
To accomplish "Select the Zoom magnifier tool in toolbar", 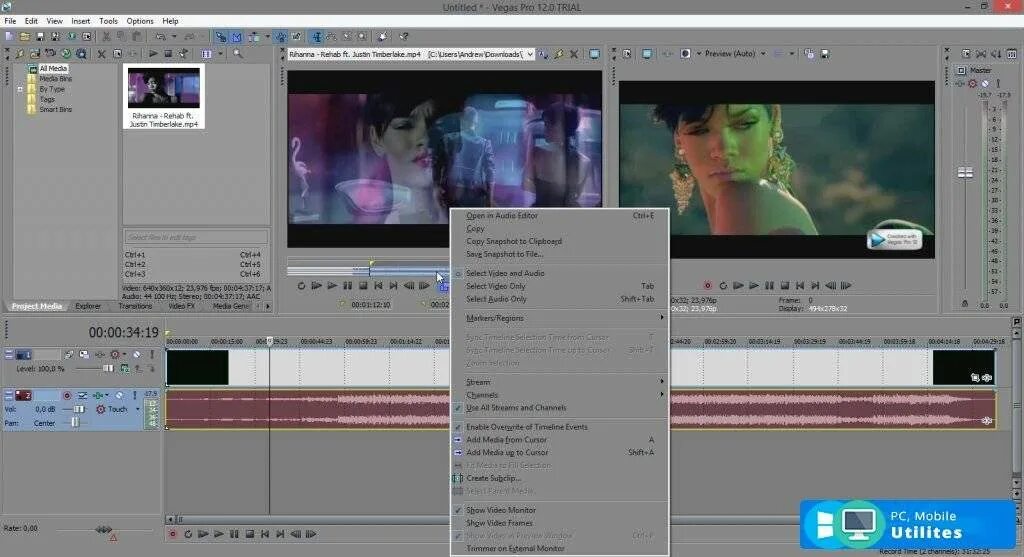I will click(x=362, y=37).
